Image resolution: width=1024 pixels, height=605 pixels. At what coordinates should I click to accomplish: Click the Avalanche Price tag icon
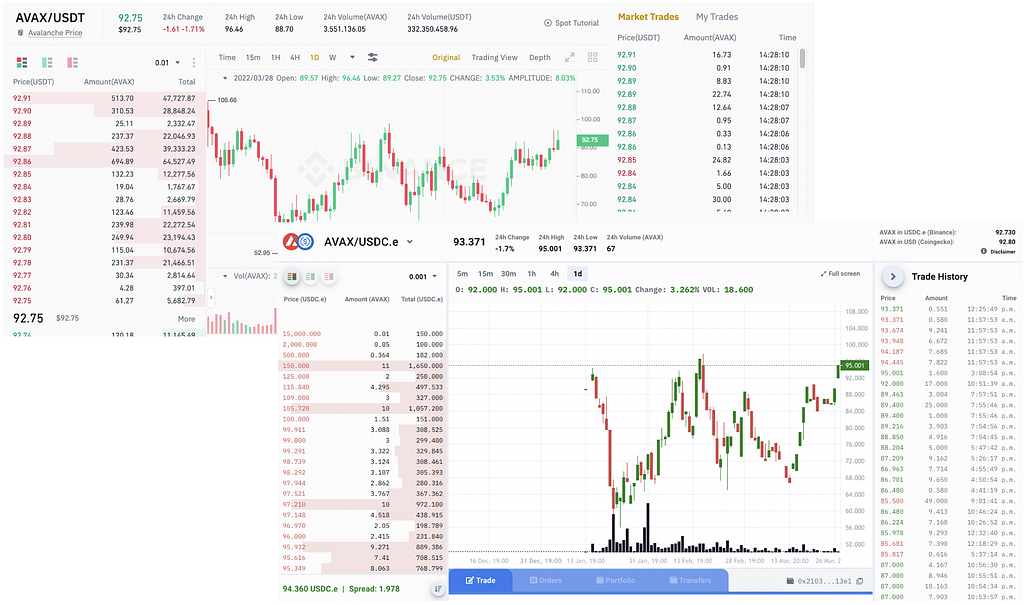pos(21,33)
